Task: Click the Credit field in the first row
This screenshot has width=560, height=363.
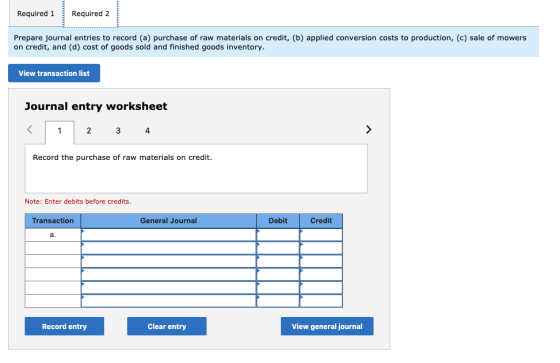Action: coord(321,235)
